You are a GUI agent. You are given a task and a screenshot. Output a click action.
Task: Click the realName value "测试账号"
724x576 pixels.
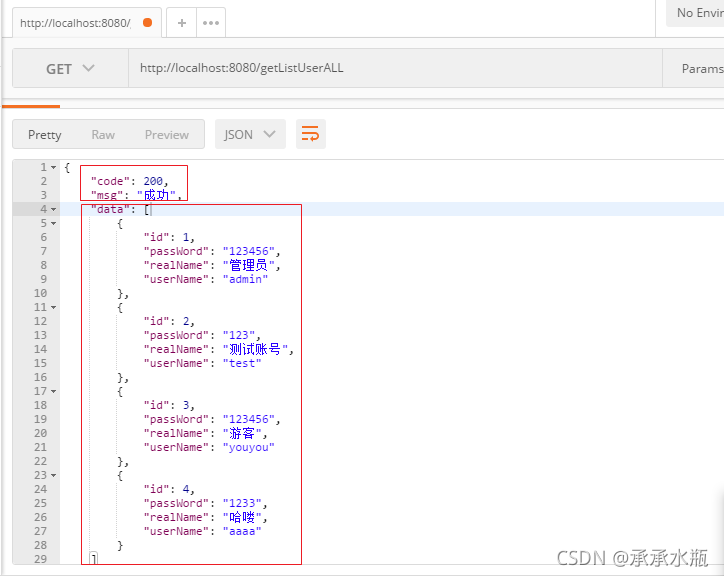click(x=255, y=349)
